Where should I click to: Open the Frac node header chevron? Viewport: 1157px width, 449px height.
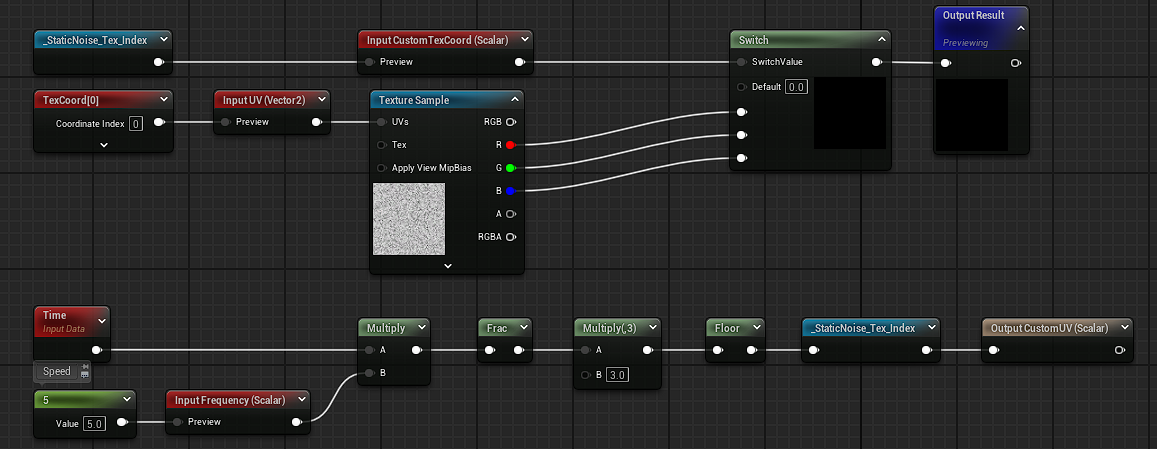tap(522, 328)
